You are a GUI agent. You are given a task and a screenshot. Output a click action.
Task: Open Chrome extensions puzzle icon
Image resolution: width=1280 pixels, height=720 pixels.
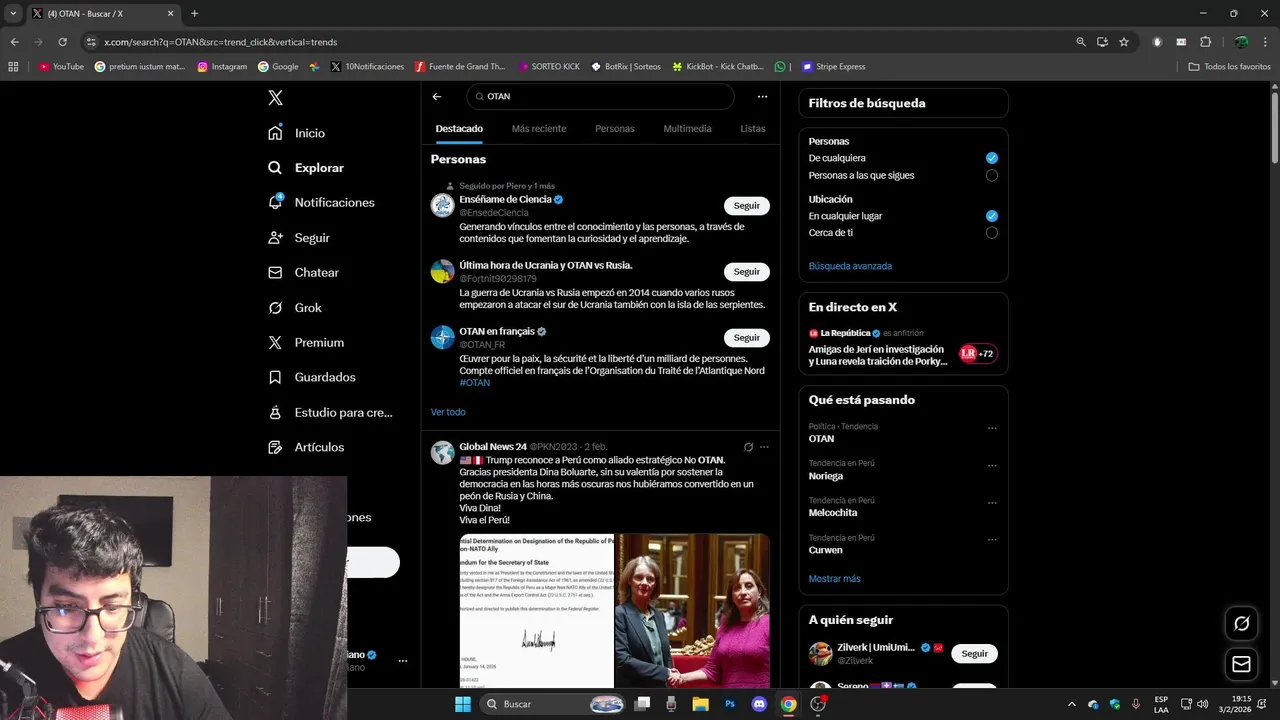coord(1205,42)
